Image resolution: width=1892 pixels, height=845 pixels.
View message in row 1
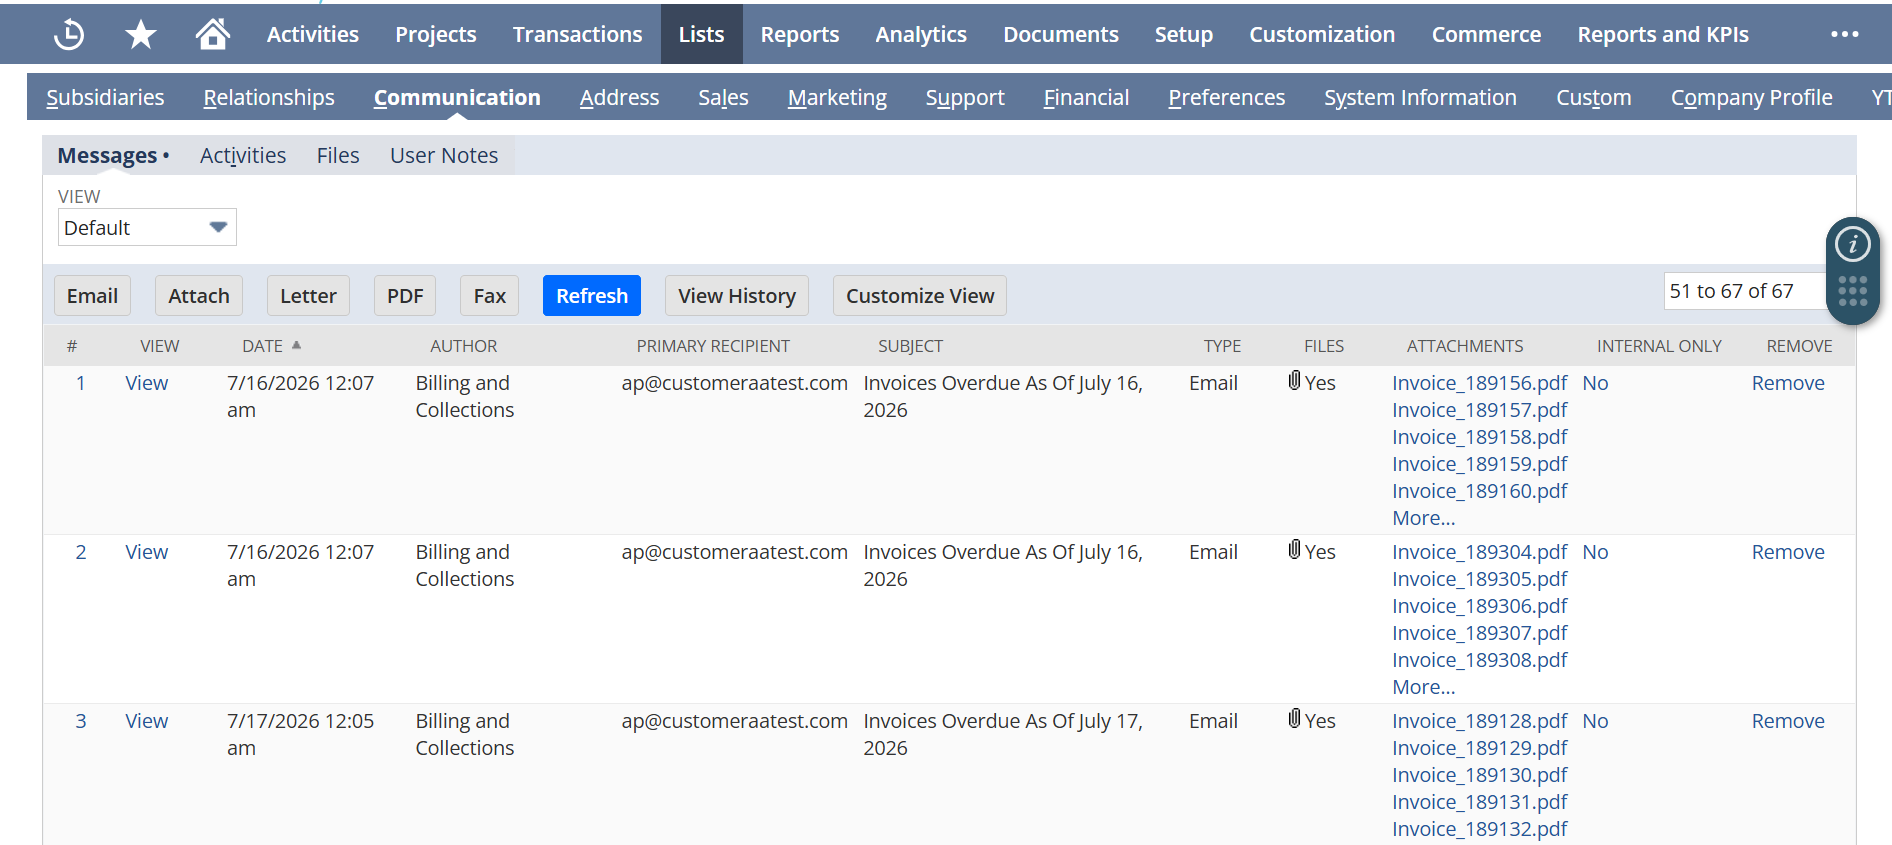coord(146,383)
